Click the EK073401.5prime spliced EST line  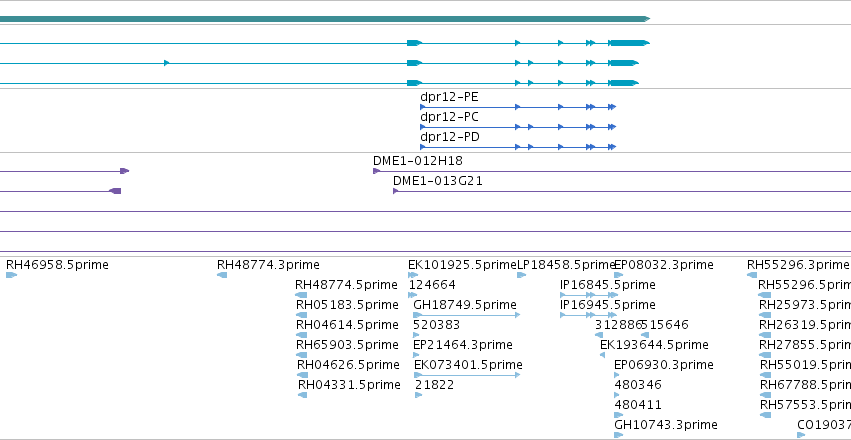tap(467, 375)
